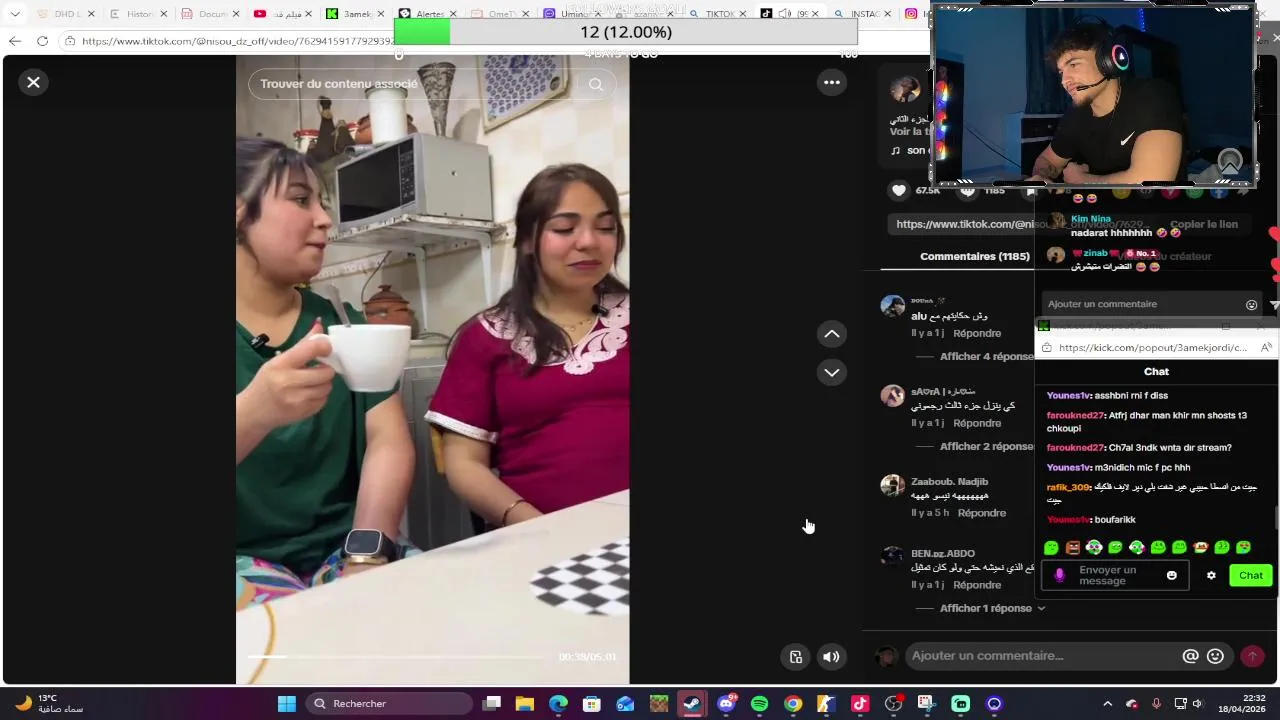
Task: Mute the video with the speaker icon
Action: tap(831, 657)
